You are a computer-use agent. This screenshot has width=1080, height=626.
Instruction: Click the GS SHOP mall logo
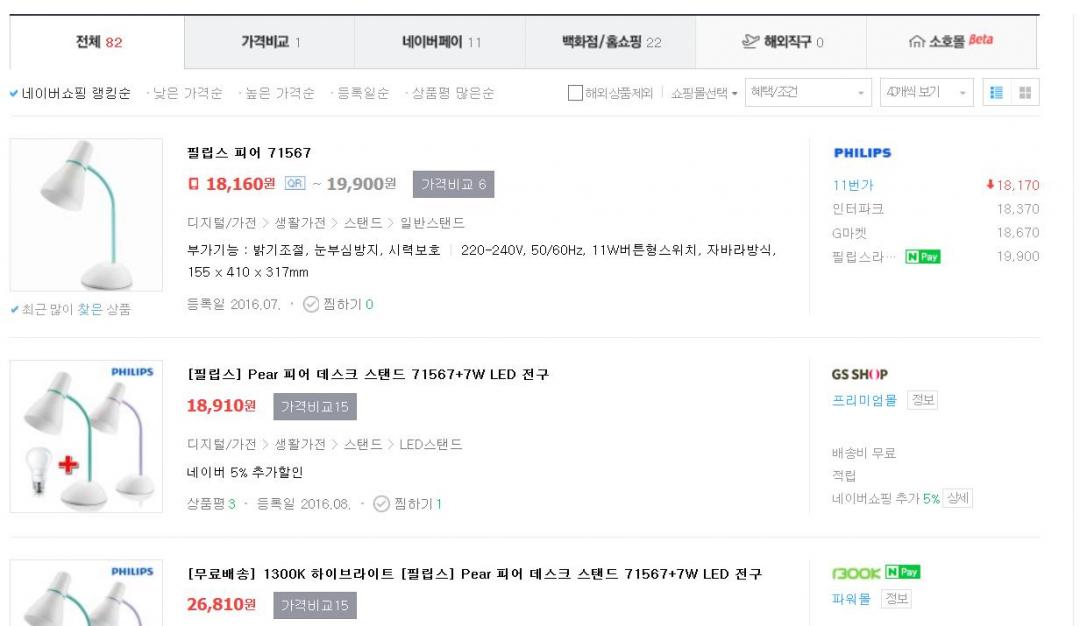tap(859, 375)
